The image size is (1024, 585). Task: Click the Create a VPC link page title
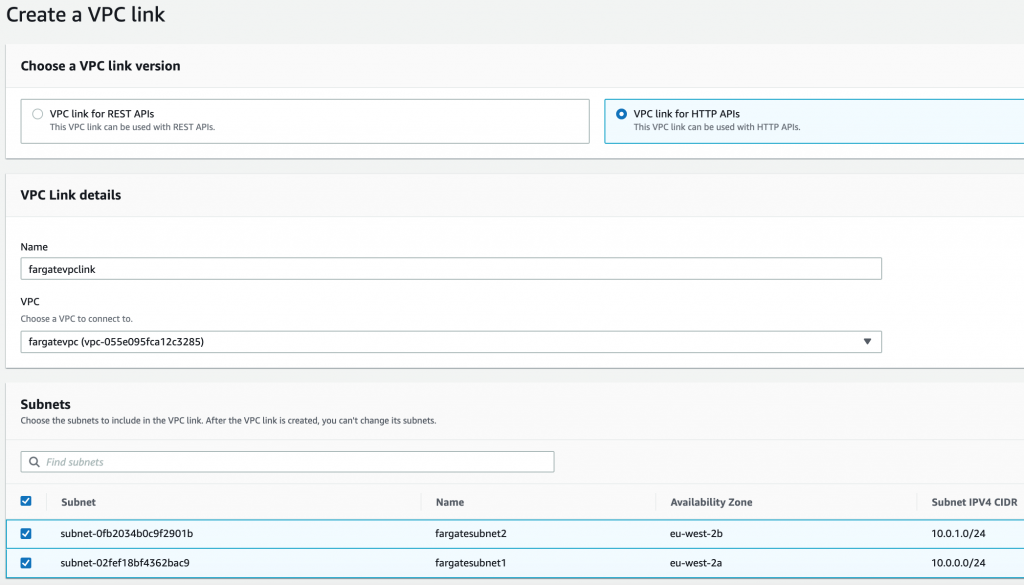(85, 15)
